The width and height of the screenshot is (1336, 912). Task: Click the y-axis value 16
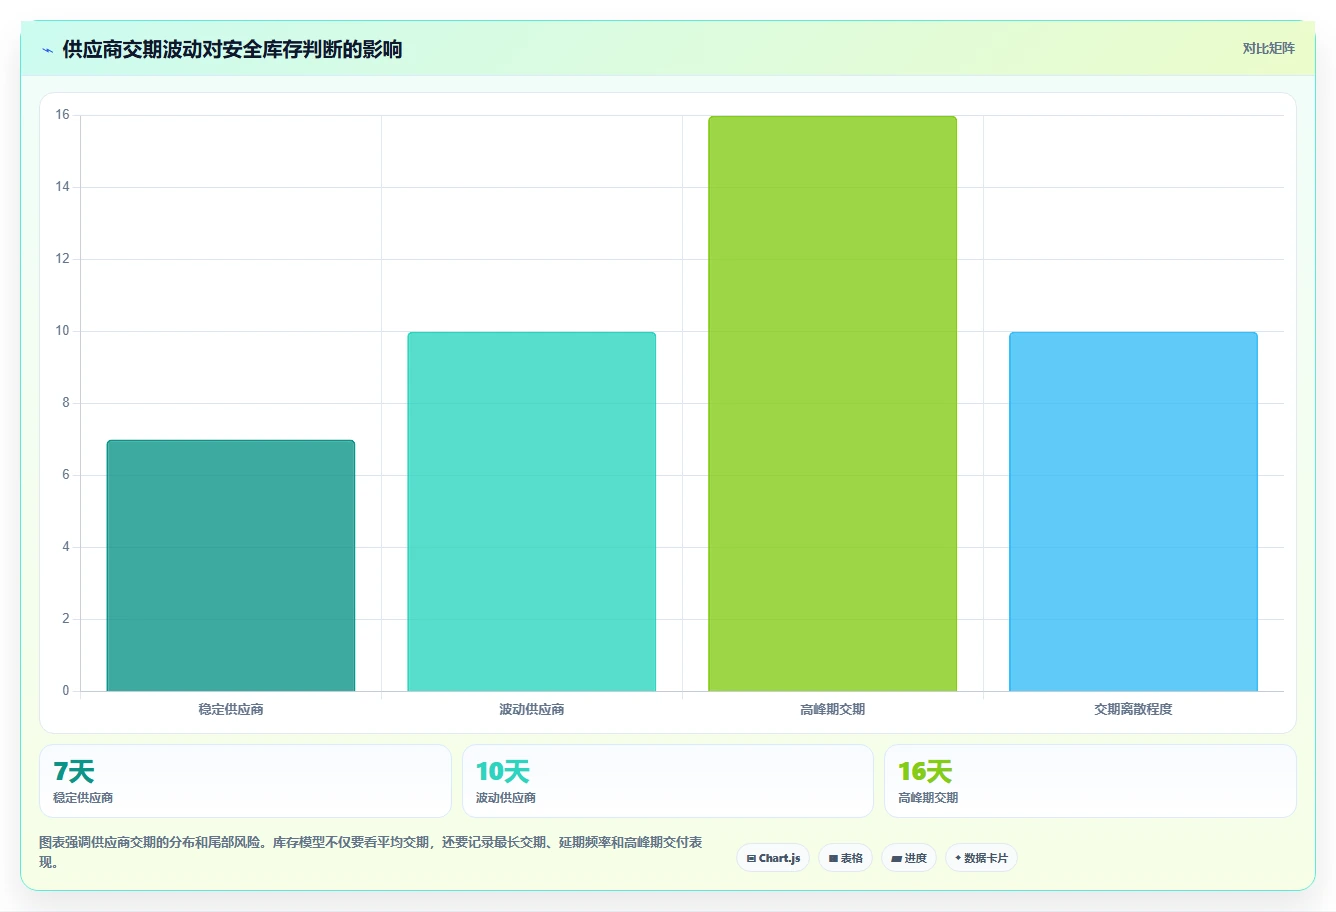(63, 115)
